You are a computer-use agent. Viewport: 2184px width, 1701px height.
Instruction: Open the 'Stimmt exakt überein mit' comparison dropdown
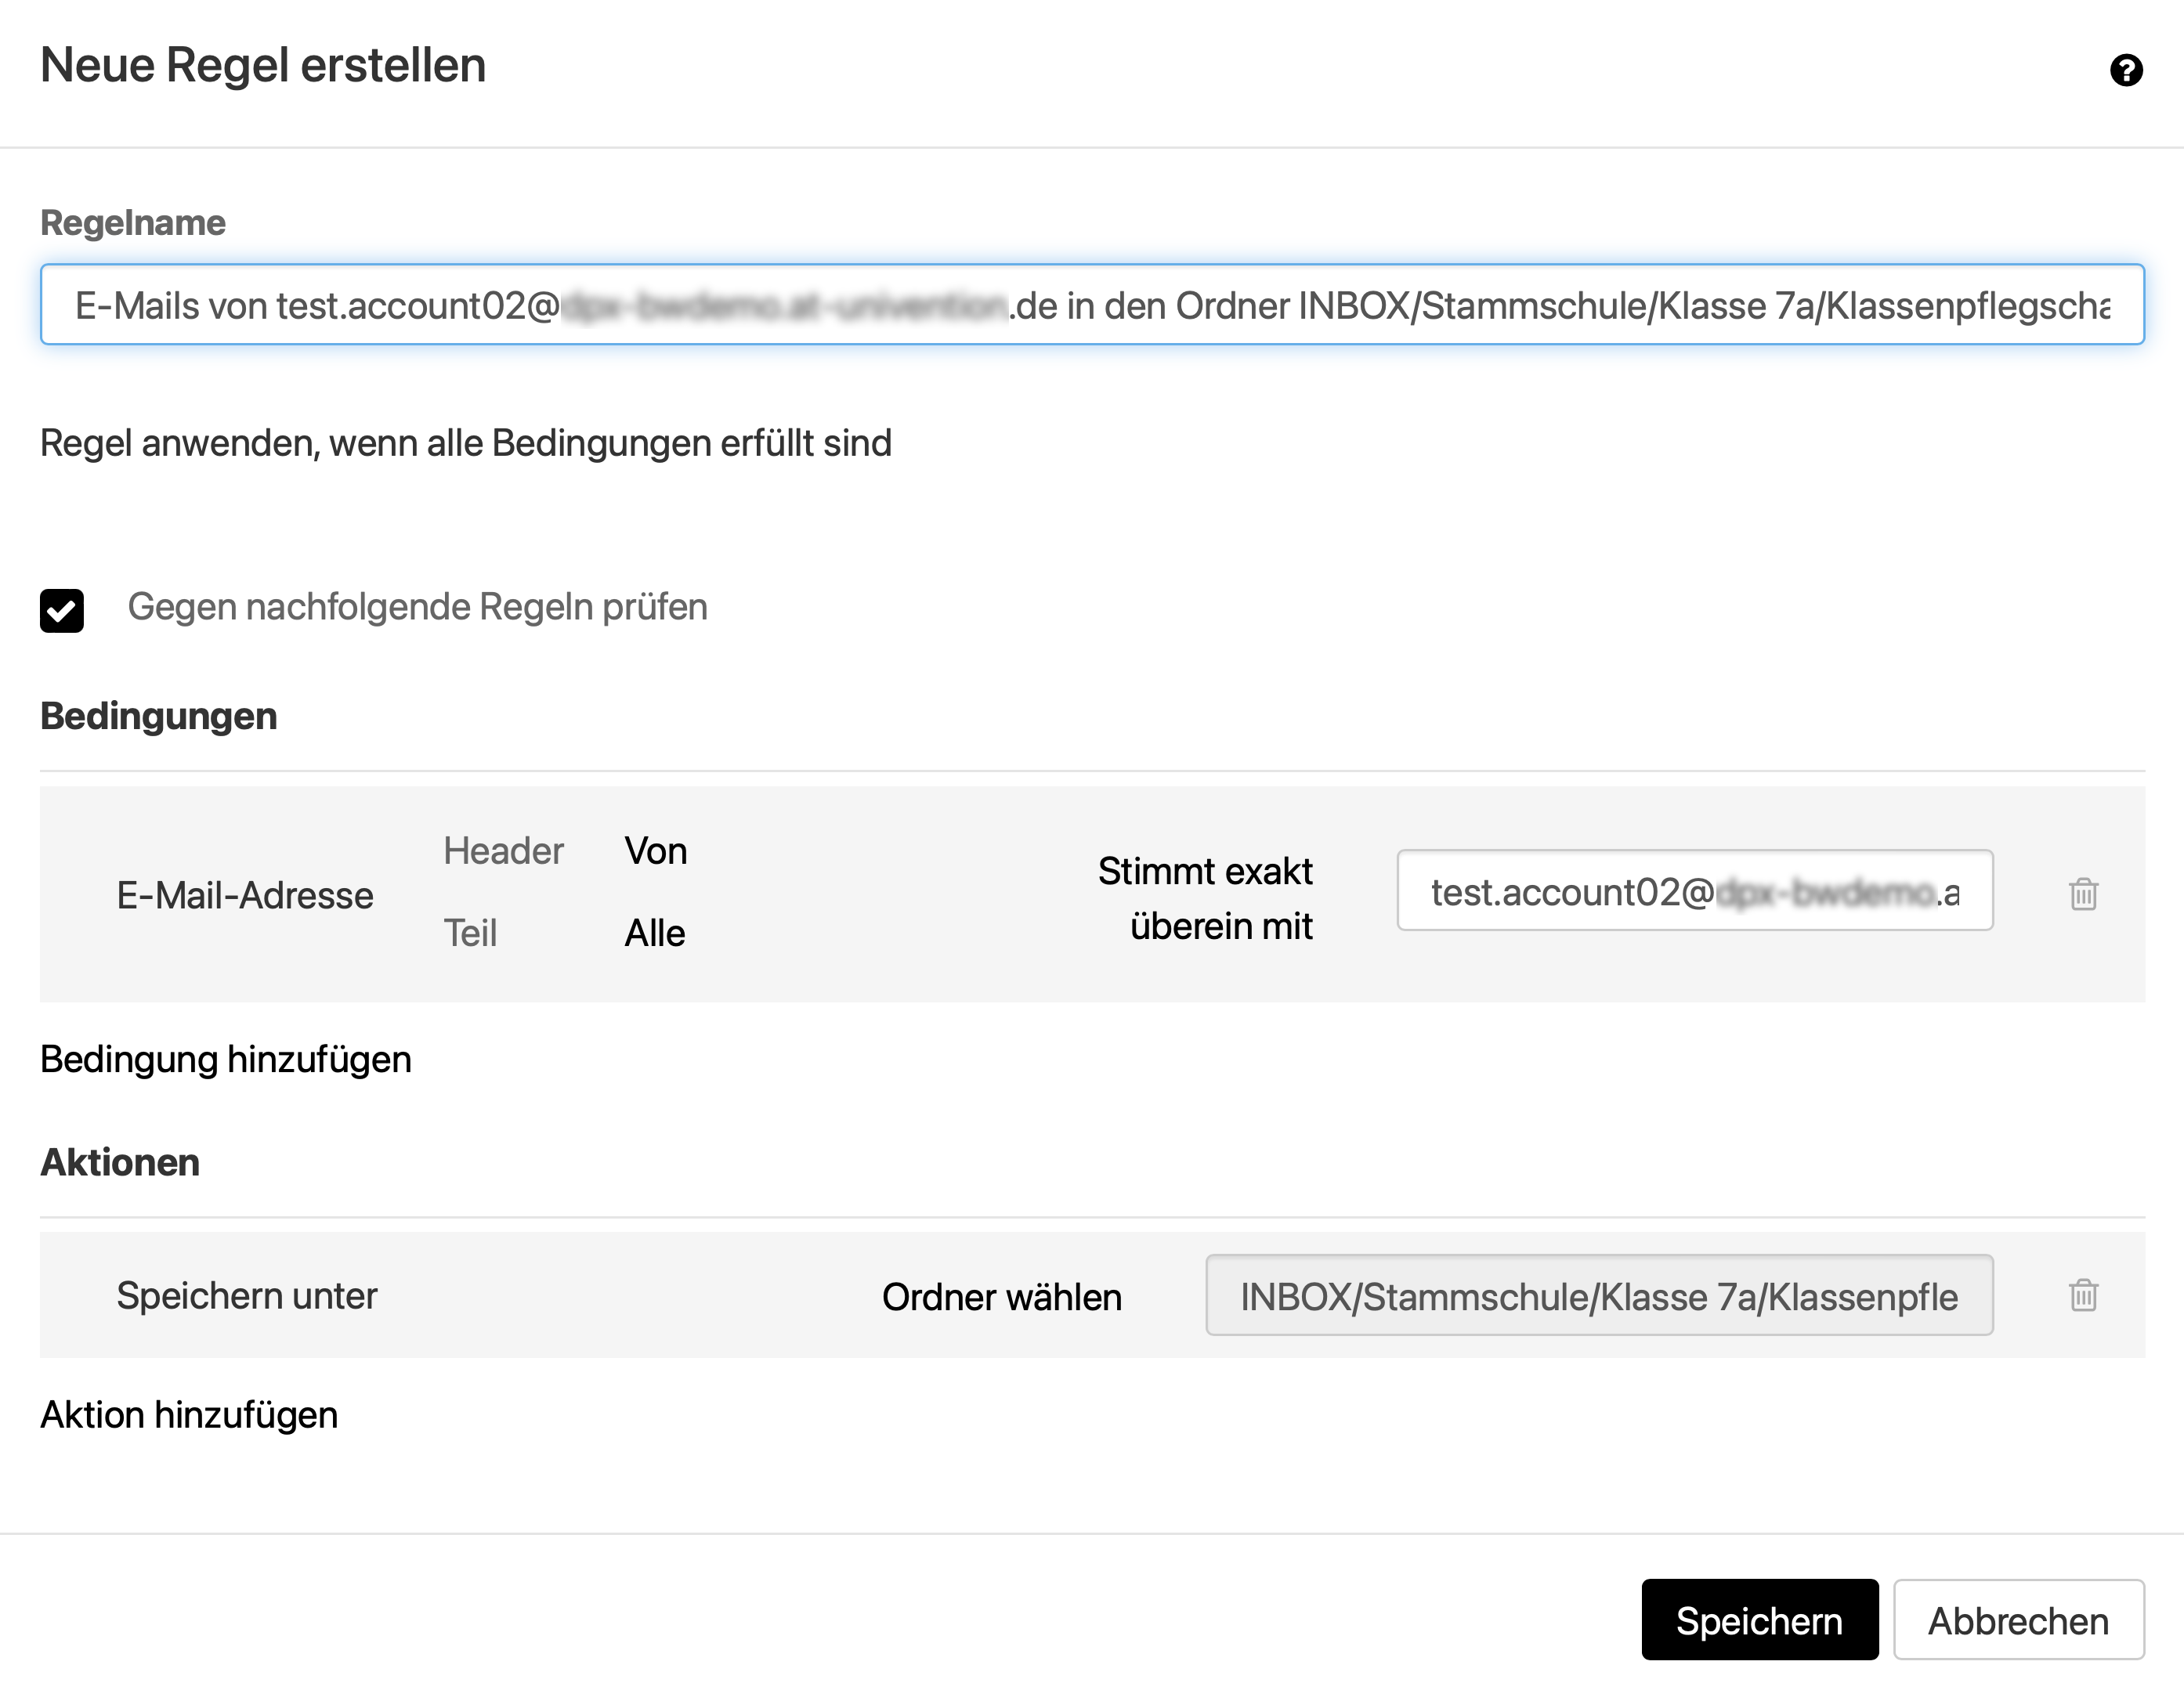(x=1205, y=897)
